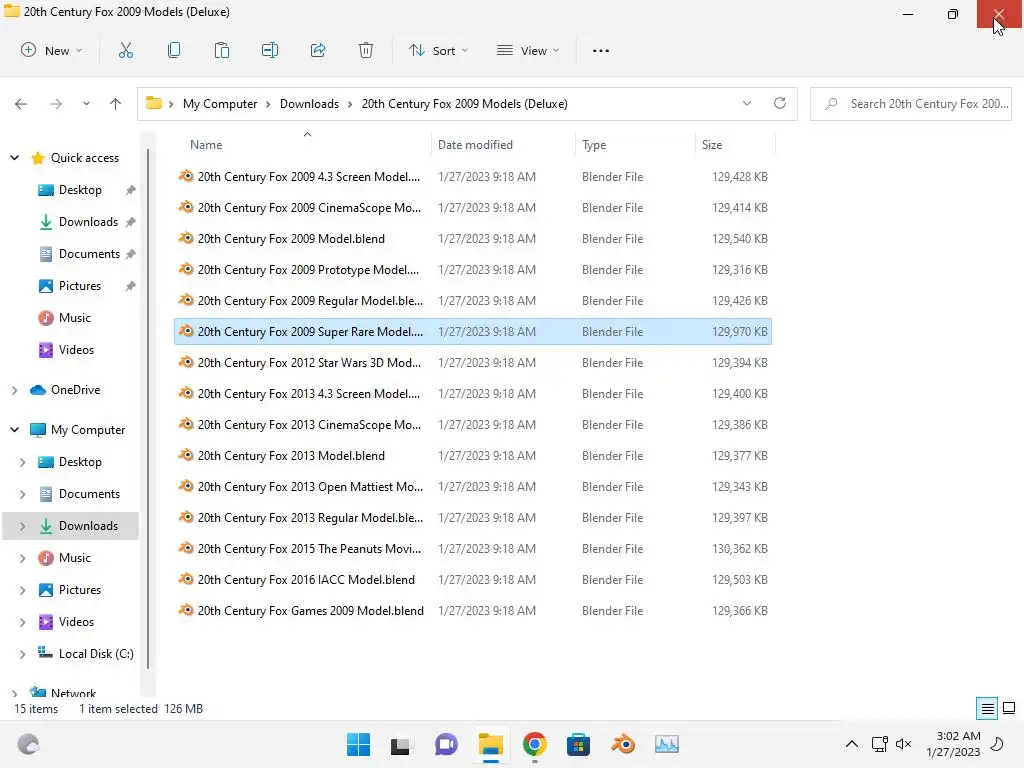Click the network tray icon
This screenshot has height=768, width=1024.
[x=879, y=744]
